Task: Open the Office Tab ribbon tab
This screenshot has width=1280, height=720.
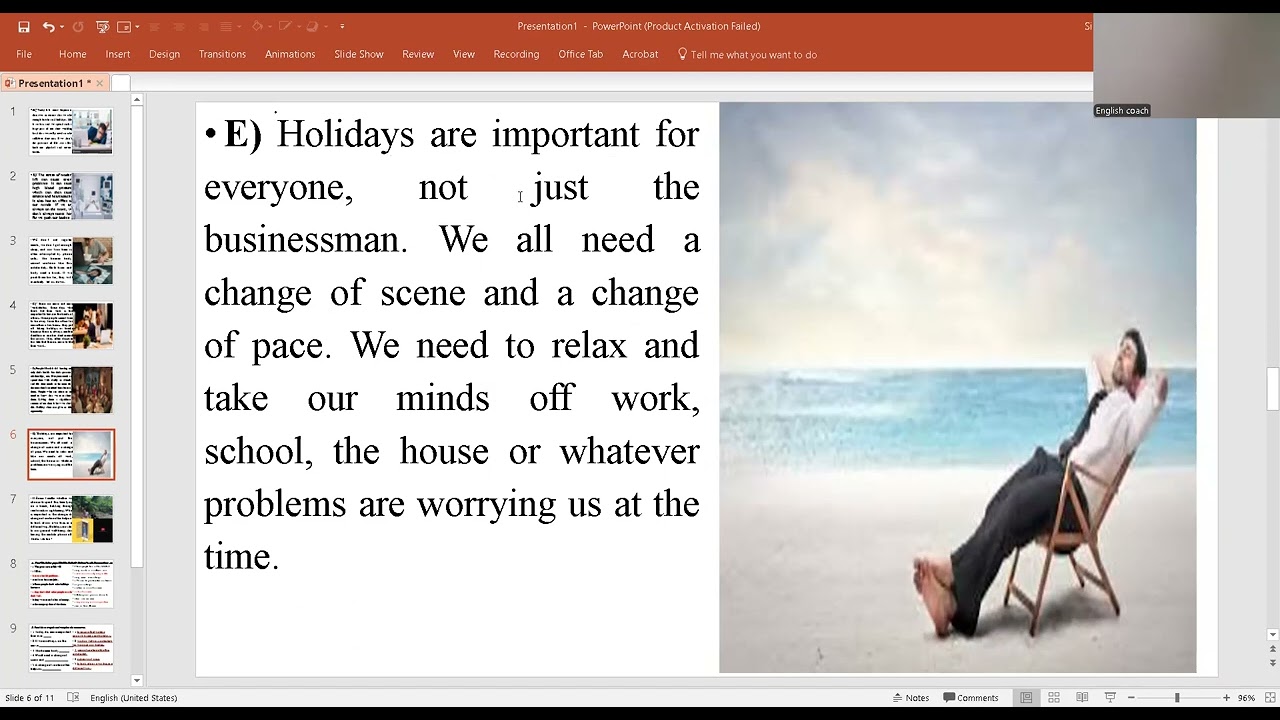Action: [x=581, y=54]
